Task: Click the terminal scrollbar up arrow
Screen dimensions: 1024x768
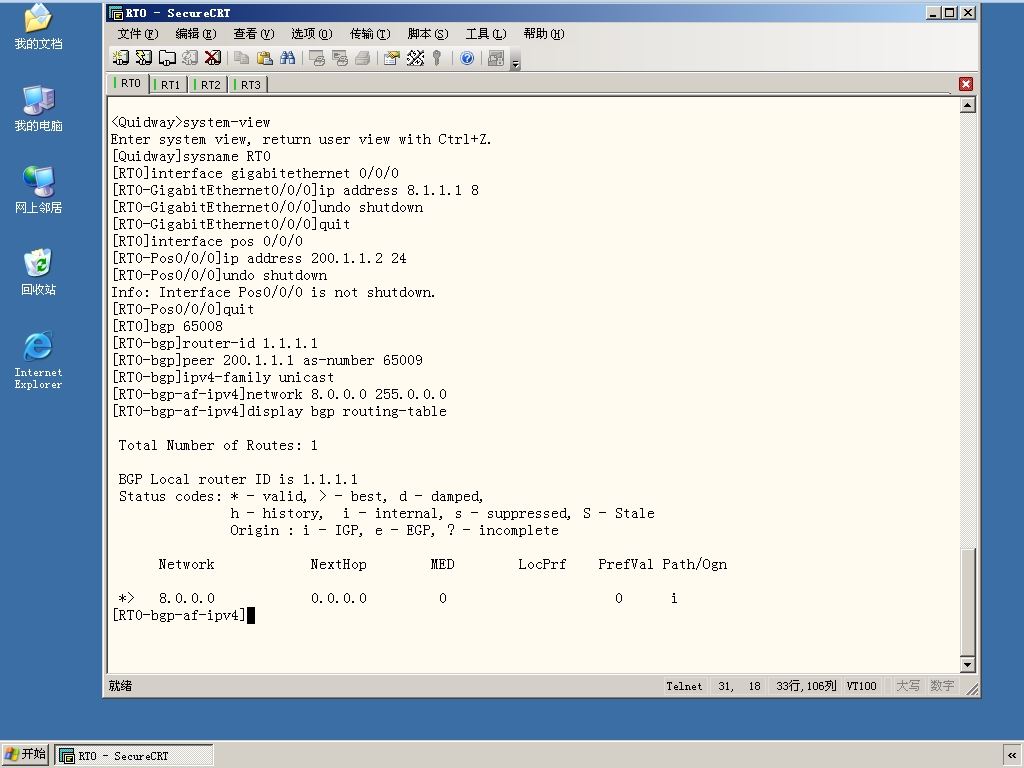Action: (x=968, y=105)
